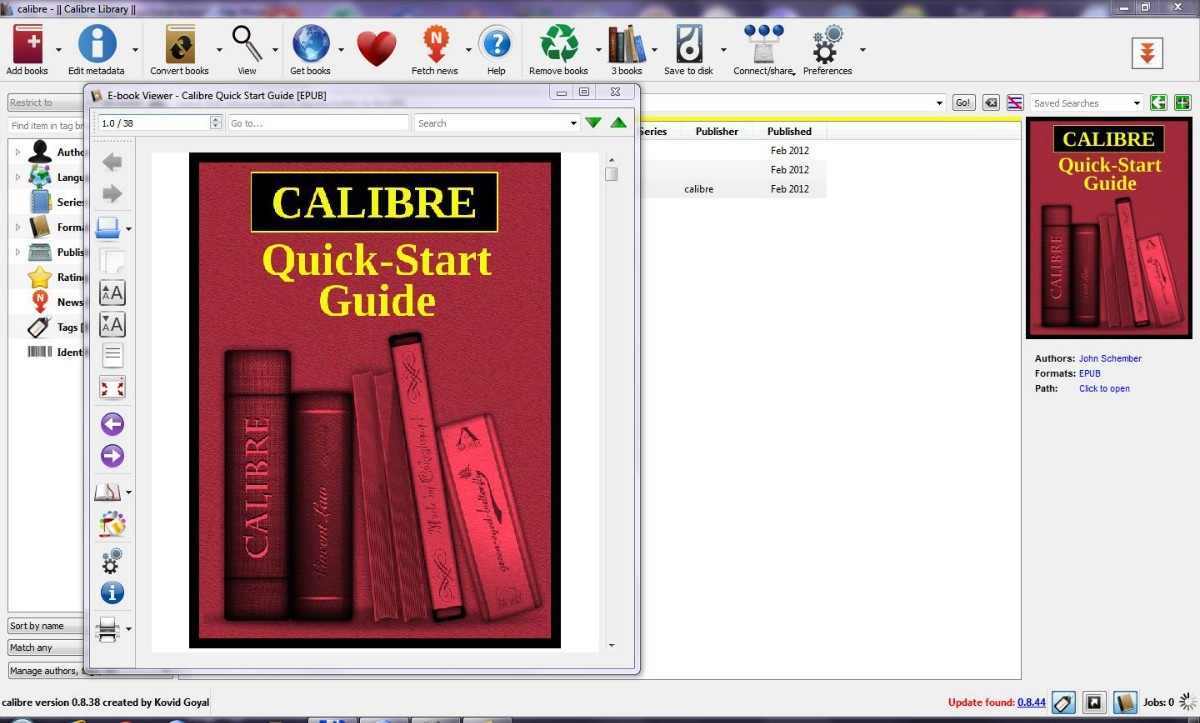The image size is (1200, 723).
Task: Click EPUB format link
Action: (x=1089, y=373)
